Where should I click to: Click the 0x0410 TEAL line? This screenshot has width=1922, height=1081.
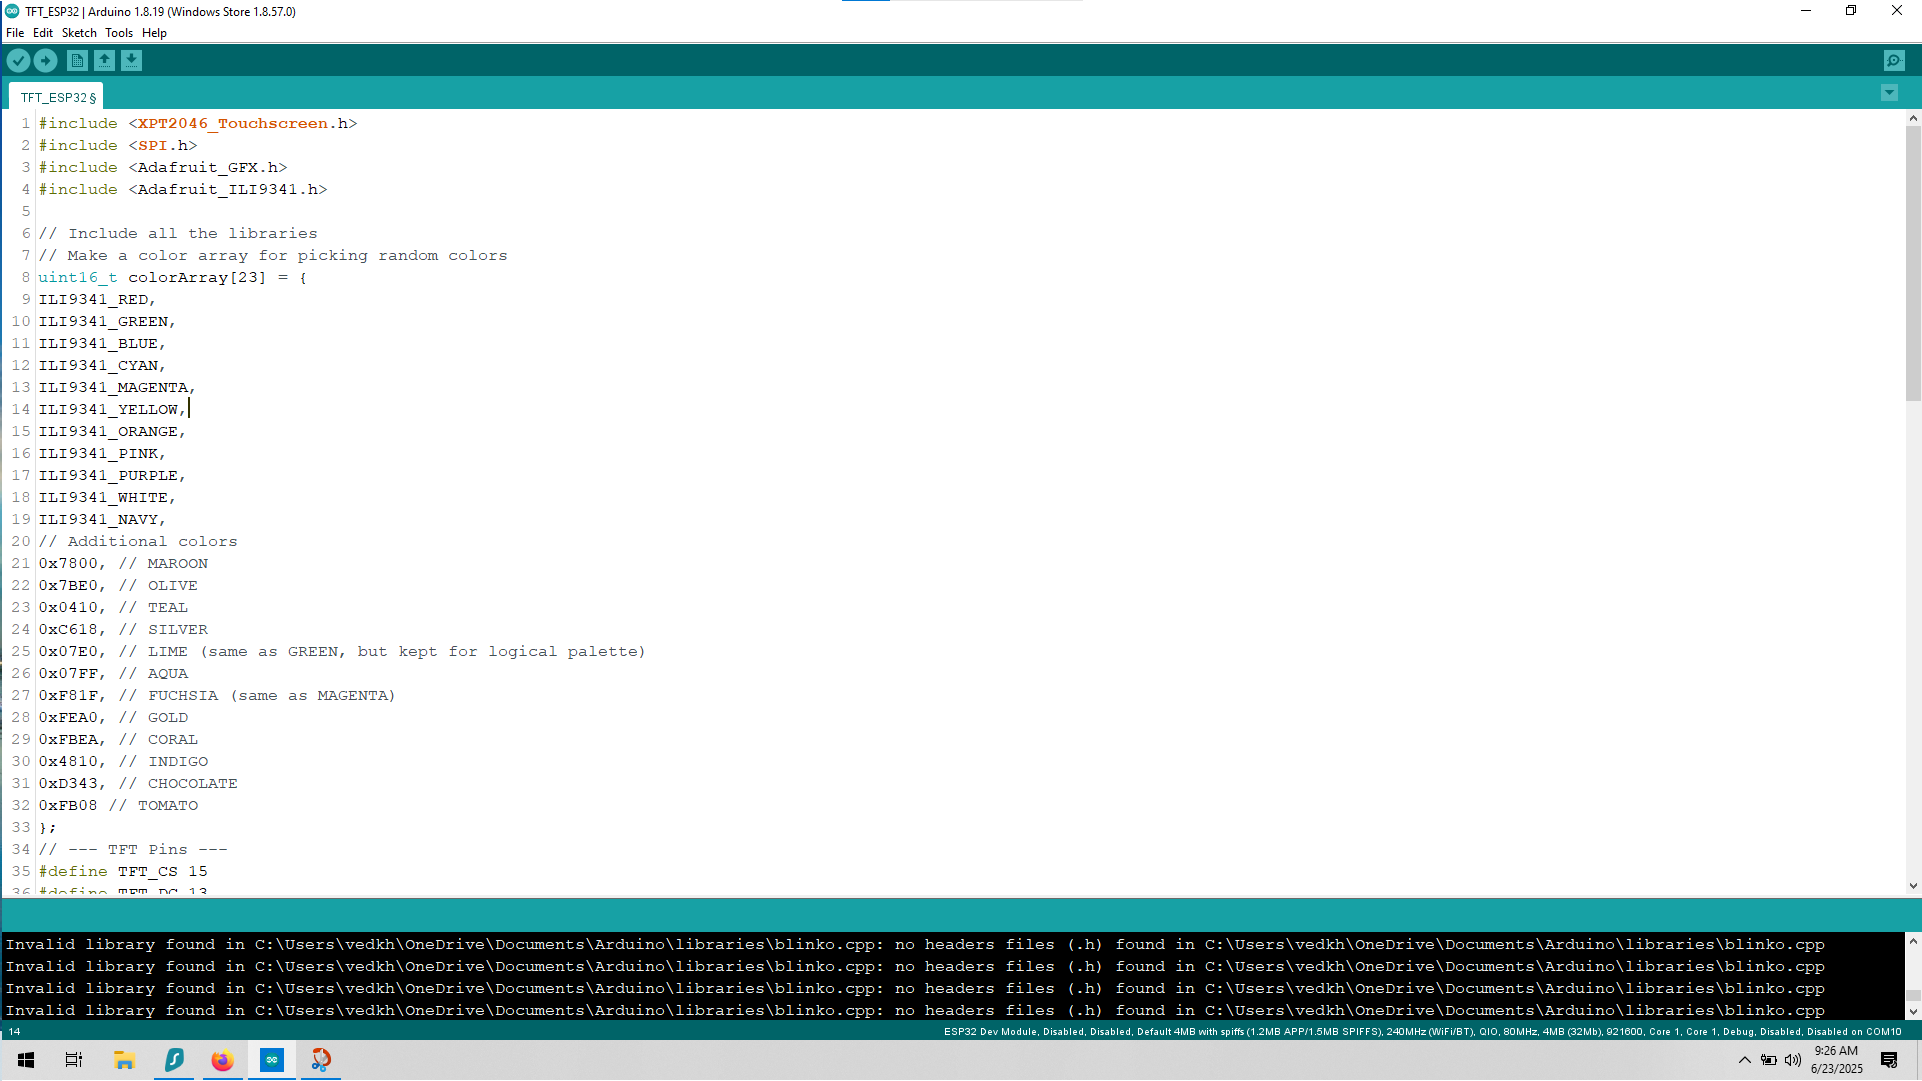(x=113, y=608)
